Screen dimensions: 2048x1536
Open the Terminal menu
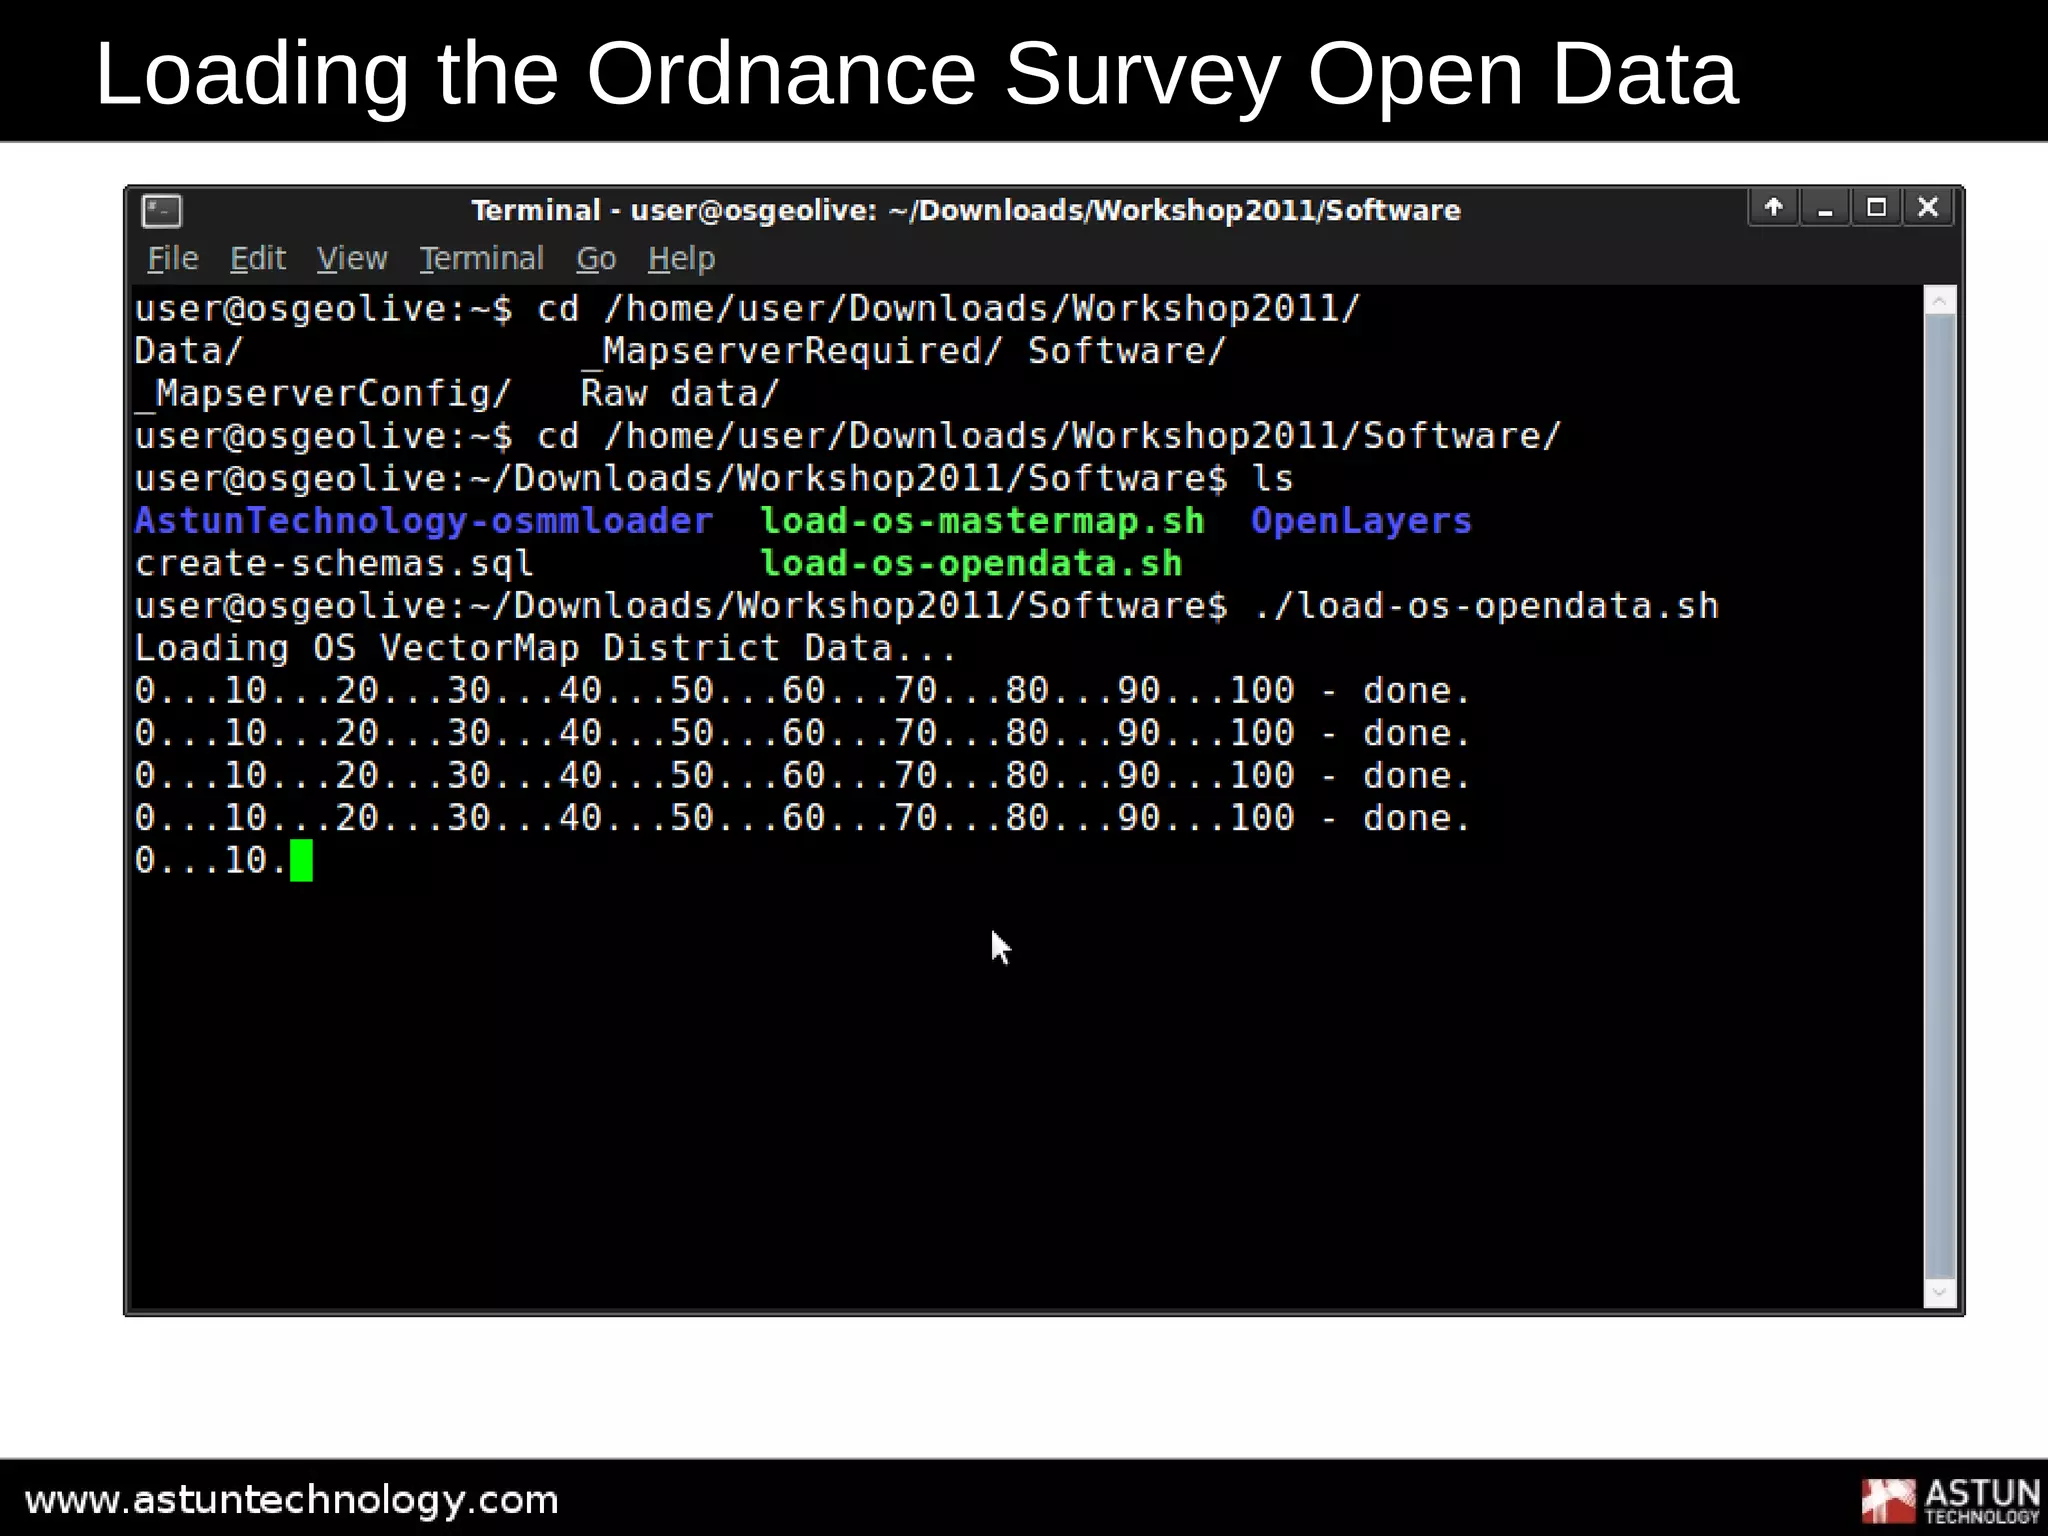pyautogui.click(x=481, y=259)
